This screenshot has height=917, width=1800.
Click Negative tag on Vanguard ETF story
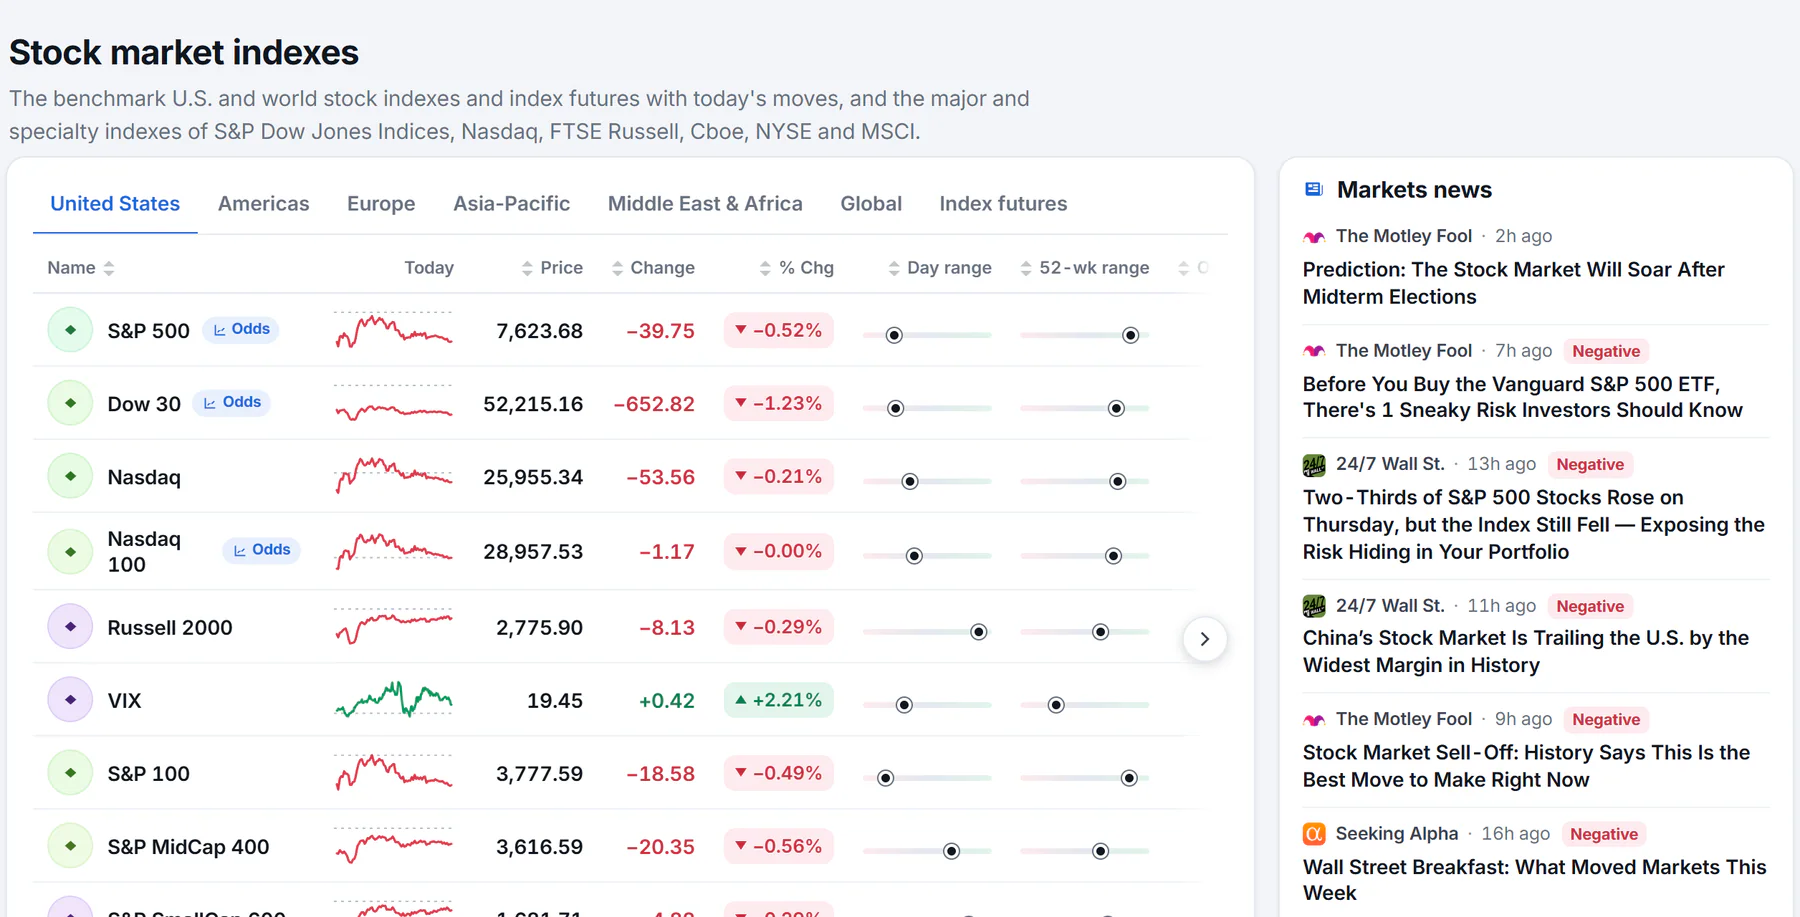click(x=1606, y=351)
